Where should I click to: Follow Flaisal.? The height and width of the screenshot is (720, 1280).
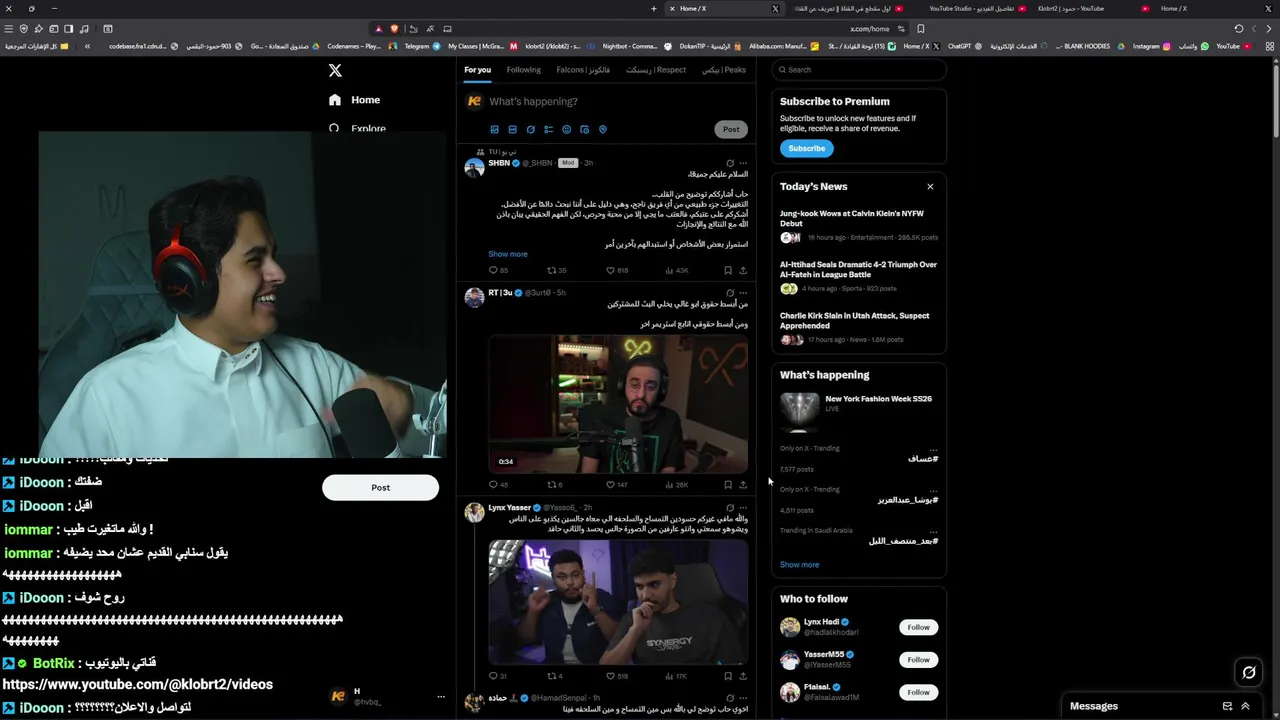(918, 692)
